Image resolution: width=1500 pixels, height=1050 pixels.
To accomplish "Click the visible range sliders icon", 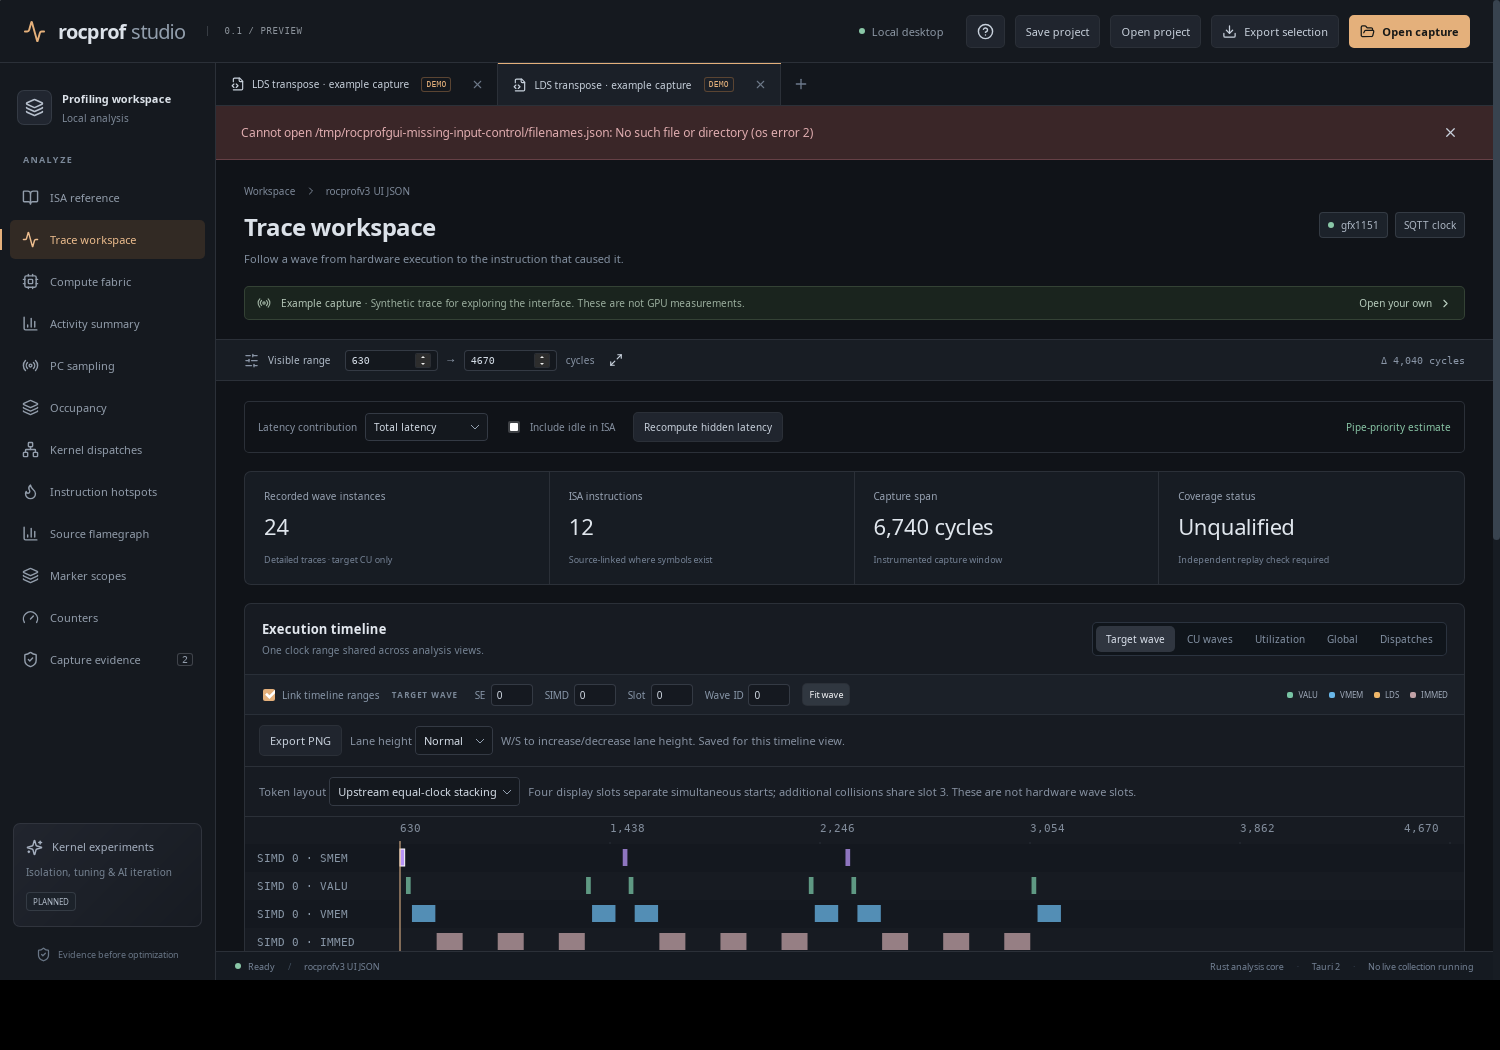I will tap(252, 360).
